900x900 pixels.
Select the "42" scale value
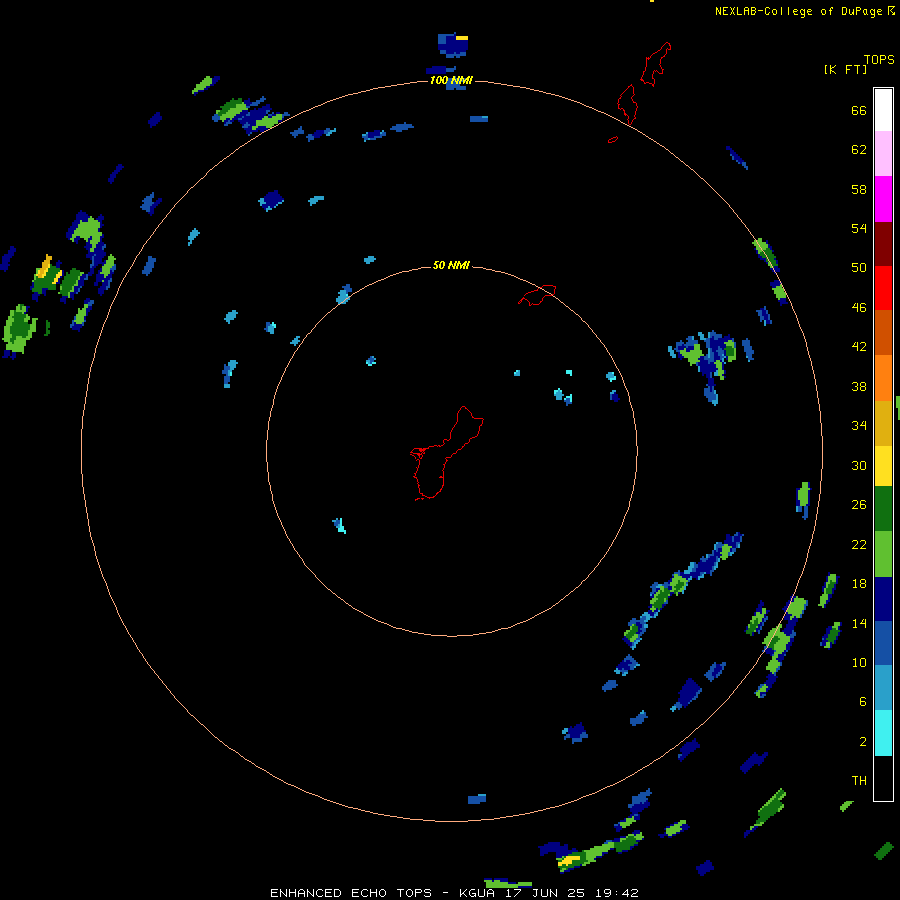tap(859, 347)
